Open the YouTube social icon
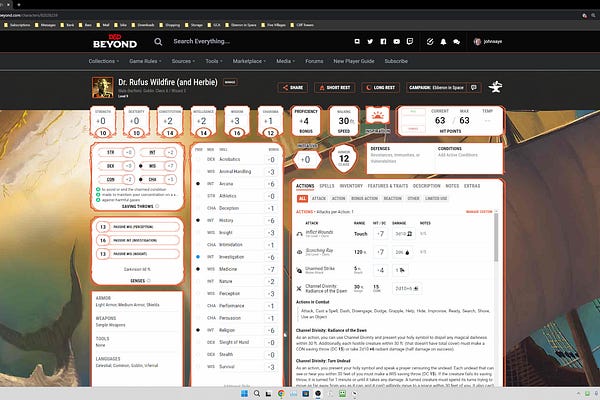 [x=396, y=41]
